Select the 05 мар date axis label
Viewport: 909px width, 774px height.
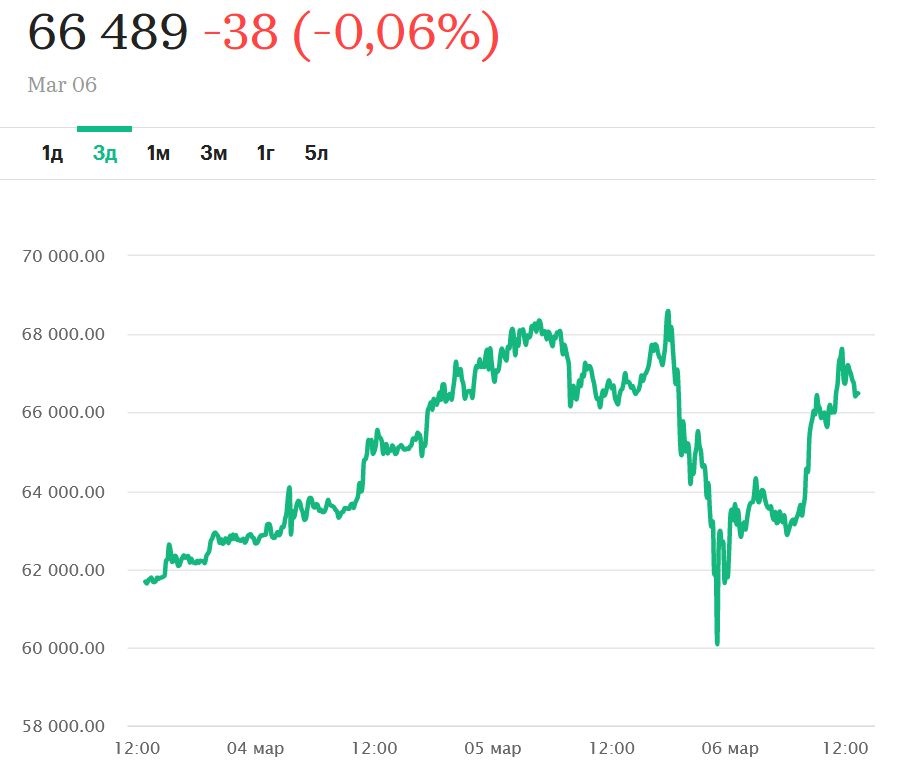[x=494, y=749]
